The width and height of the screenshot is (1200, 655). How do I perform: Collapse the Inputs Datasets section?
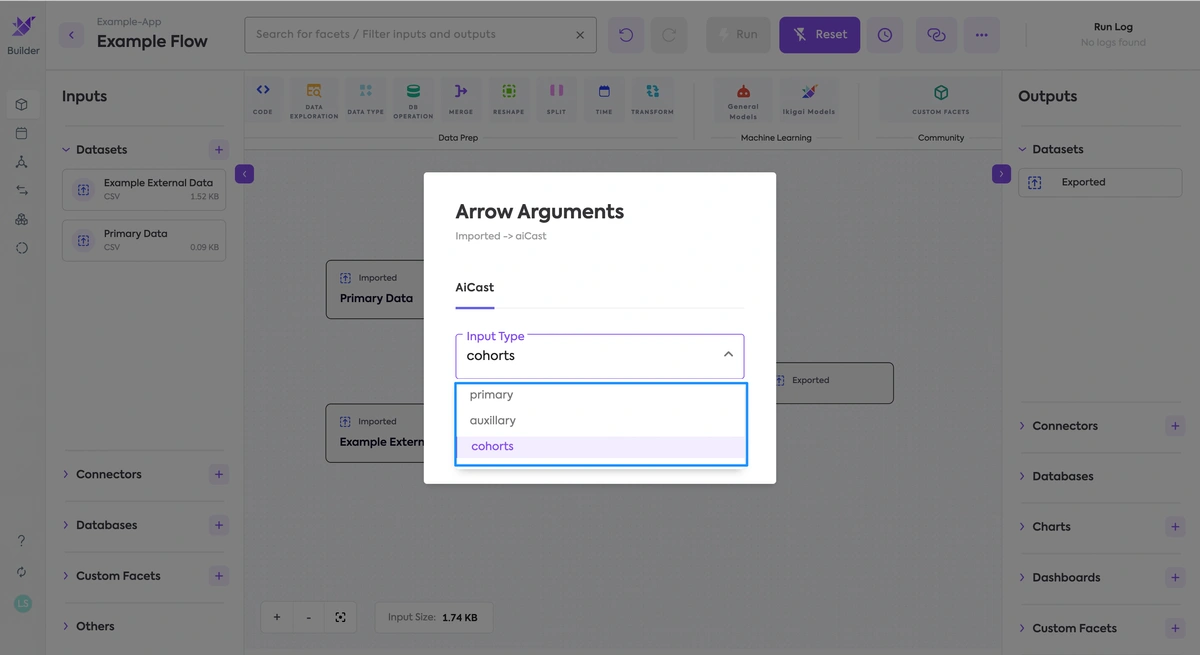[66, 150]
